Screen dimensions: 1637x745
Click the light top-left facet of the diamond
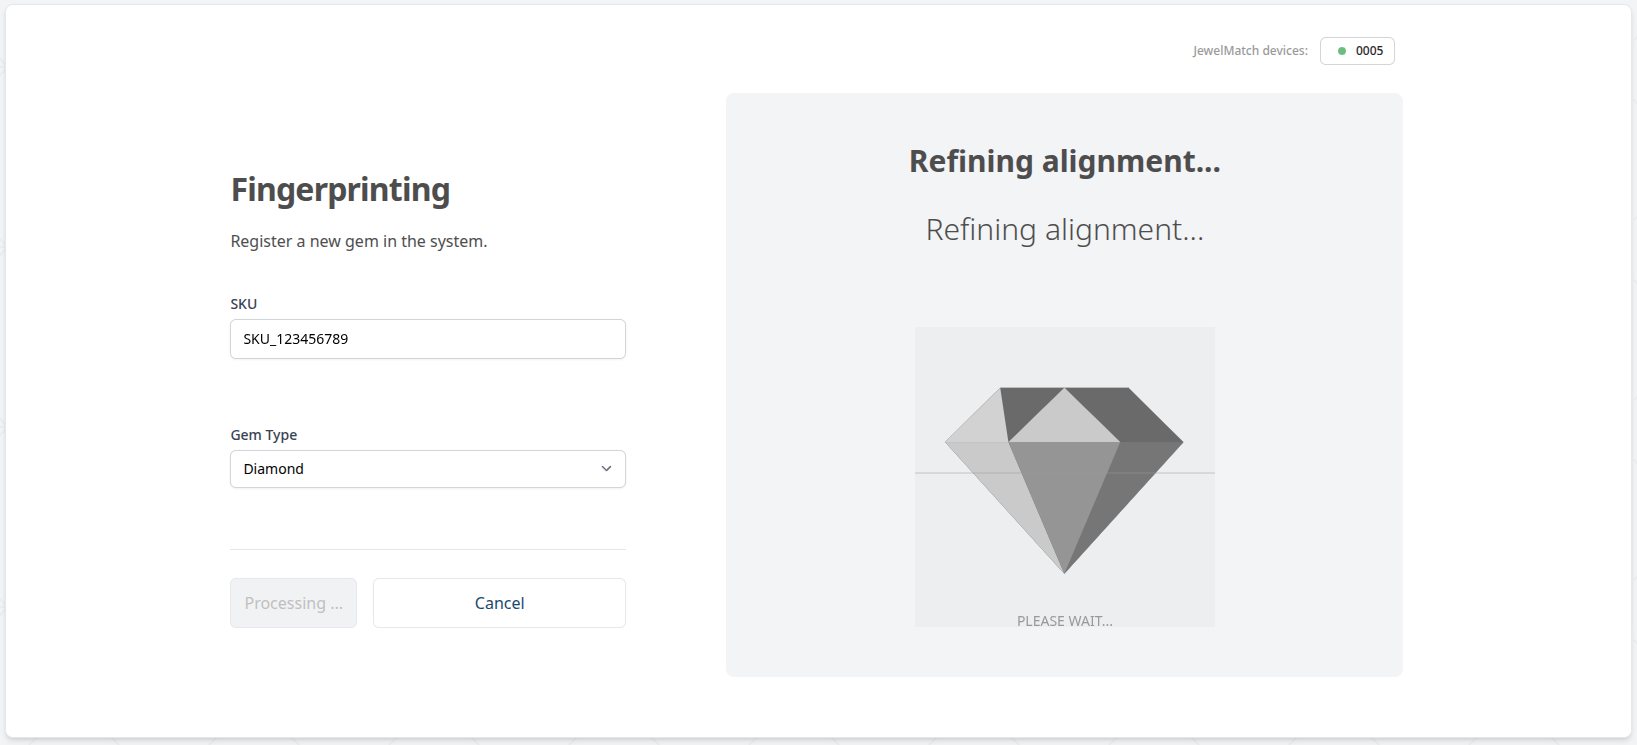pyautogui.click(x=978, y=420)
